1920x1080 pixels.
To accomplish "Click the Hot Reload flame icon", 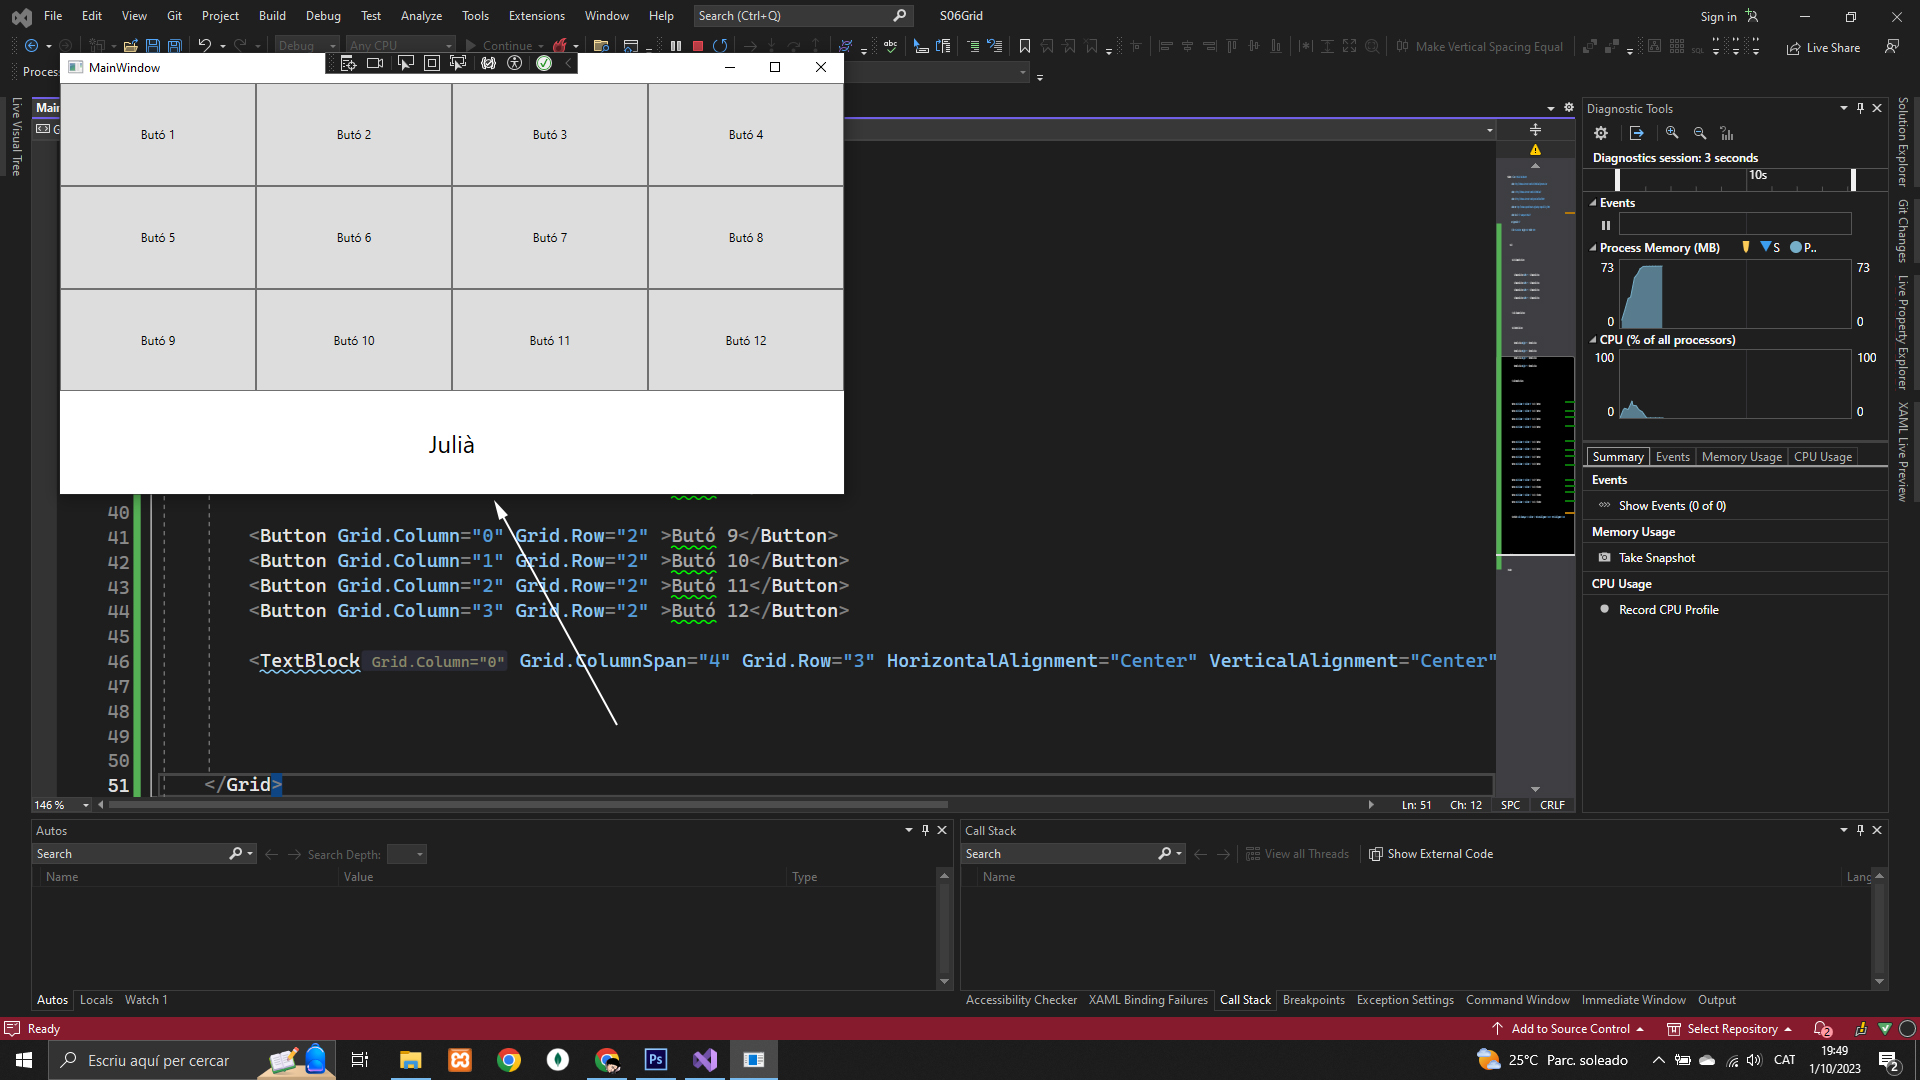I will click(560, 46).
